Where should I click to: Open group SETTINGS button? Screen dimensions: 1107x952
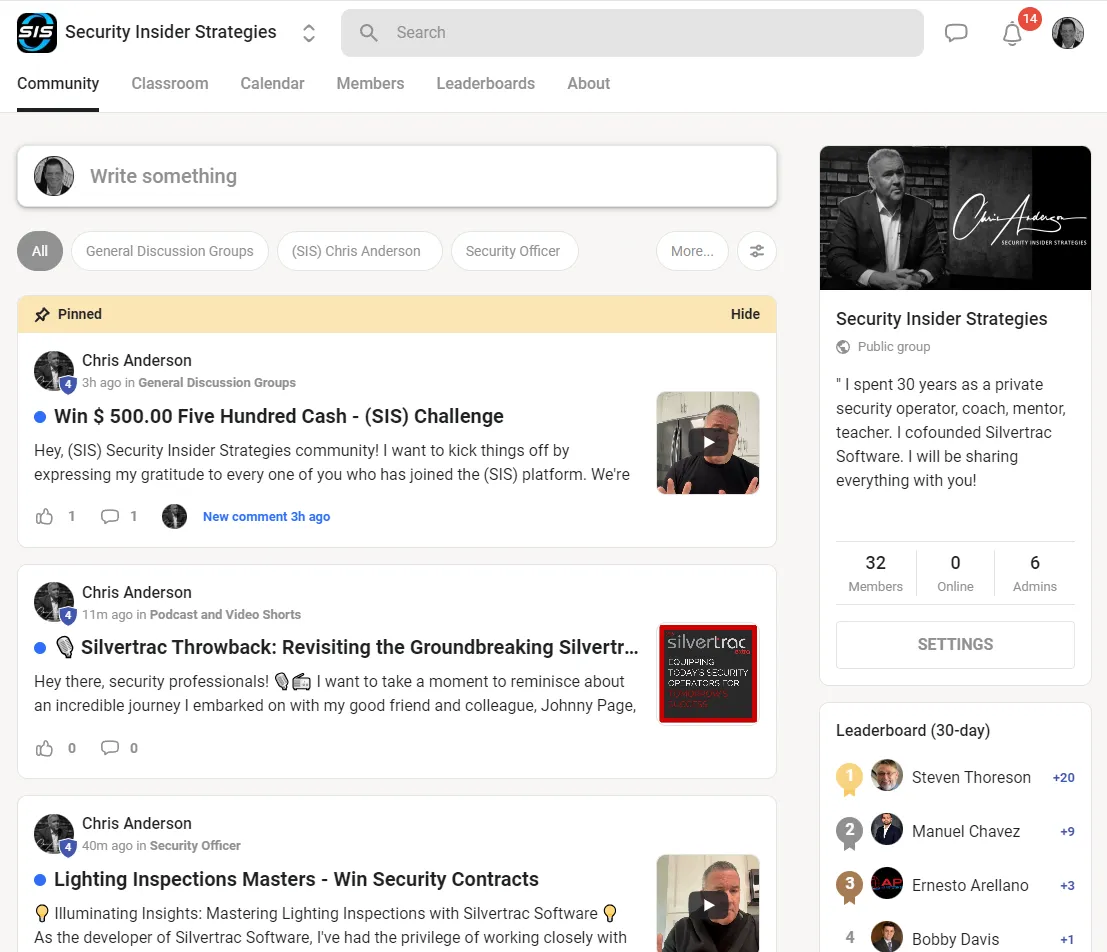pos(955,644)
